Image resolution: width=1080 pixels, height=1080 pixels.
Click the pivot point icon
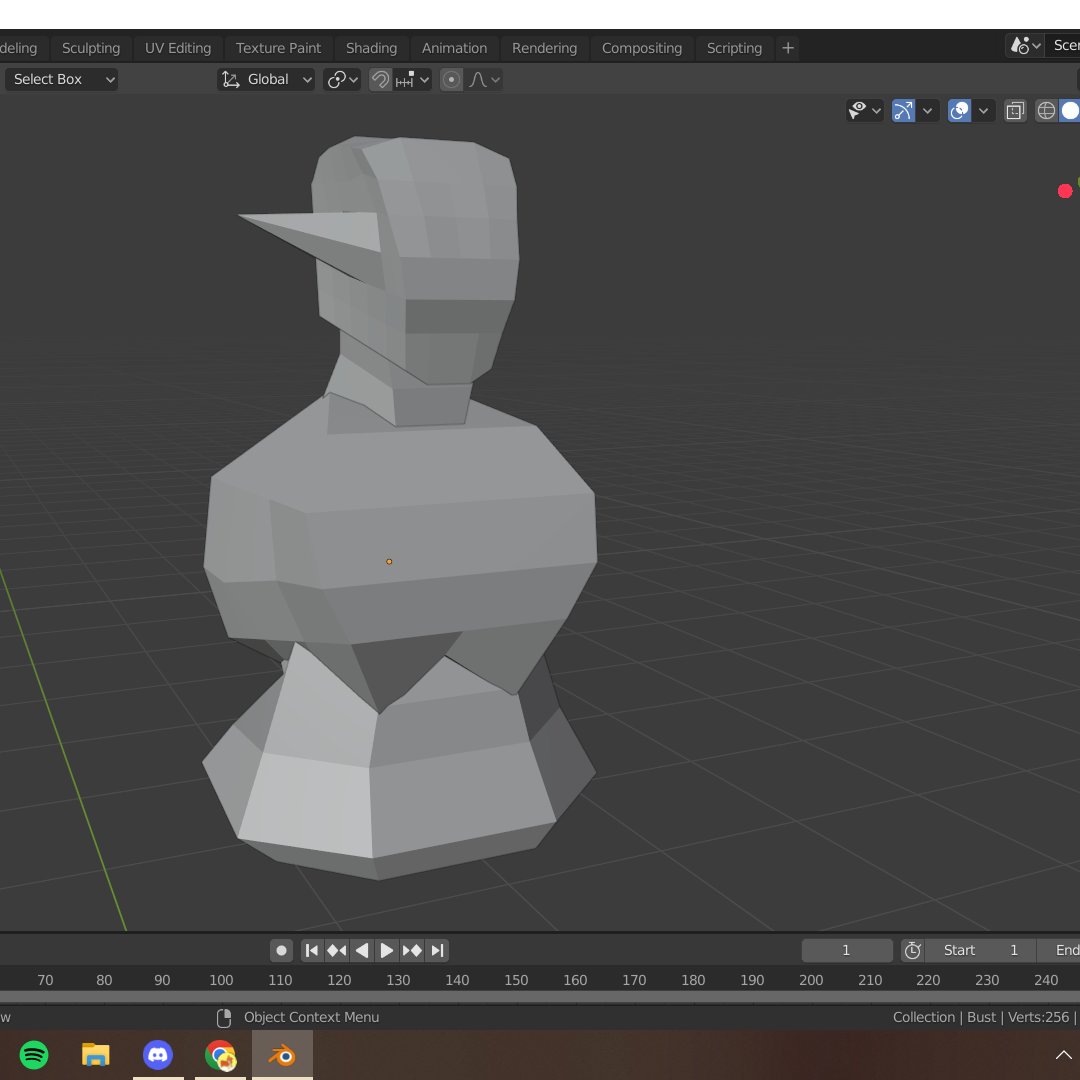pyautogui.click(x=336, y=79)
